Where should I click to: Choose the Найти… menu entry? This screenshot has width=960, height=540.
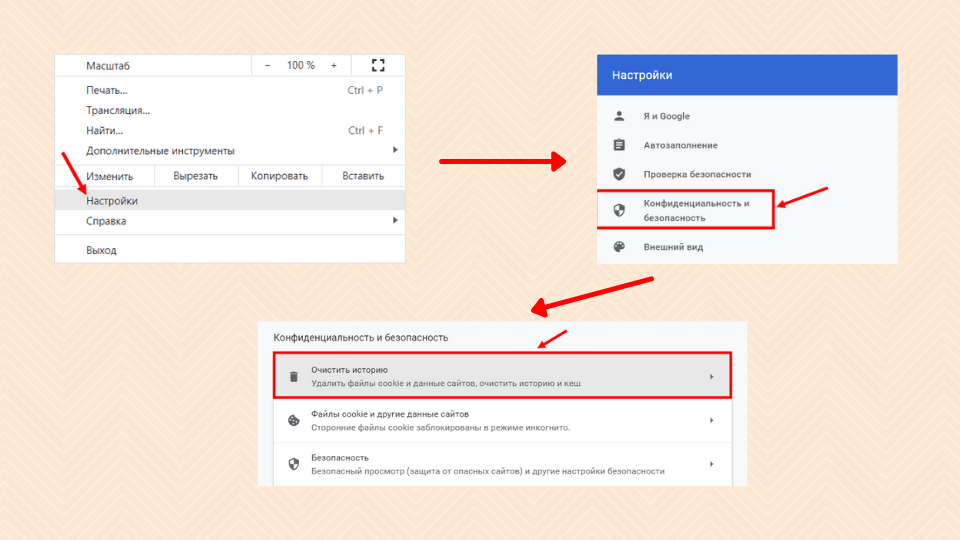pyautogui.click(x=104, y=130)
